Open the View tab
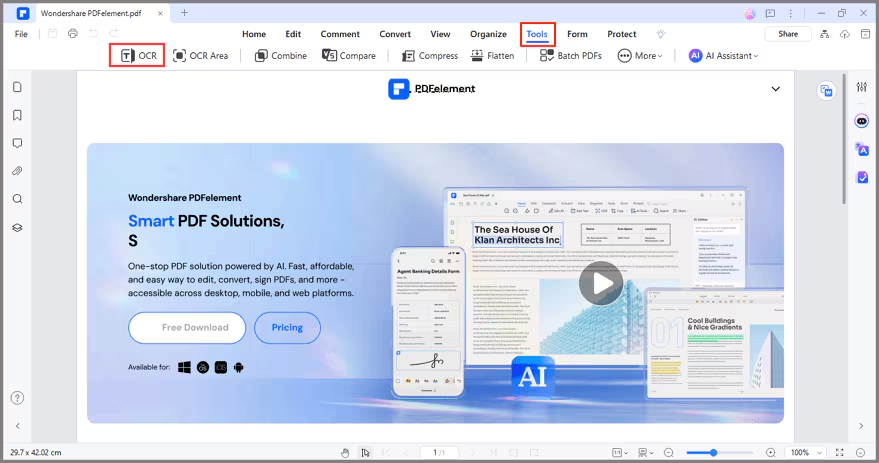This screenshot has width=879, height=463. tap(441, 34)
